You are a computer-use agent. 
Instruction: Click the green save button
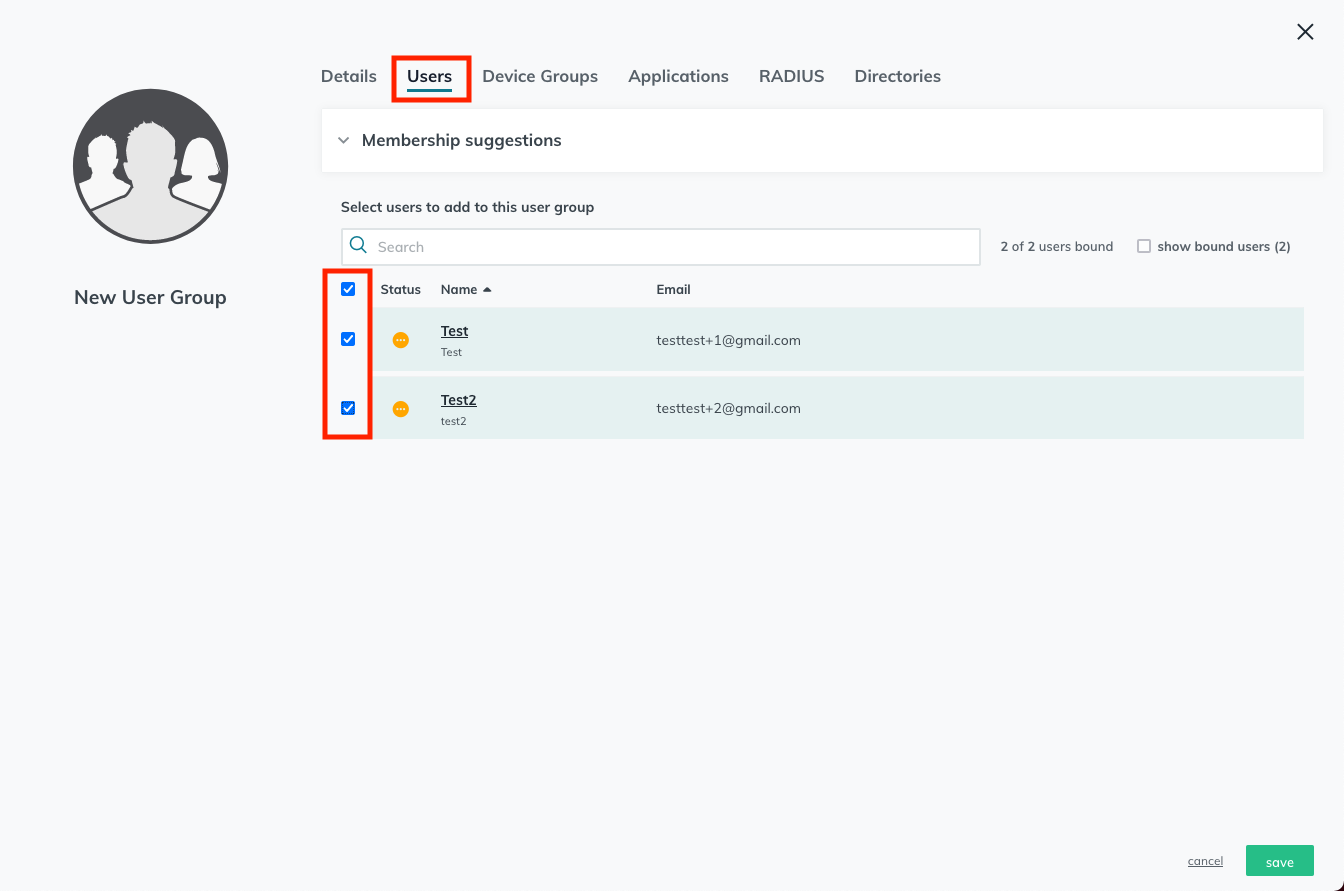1280,861
